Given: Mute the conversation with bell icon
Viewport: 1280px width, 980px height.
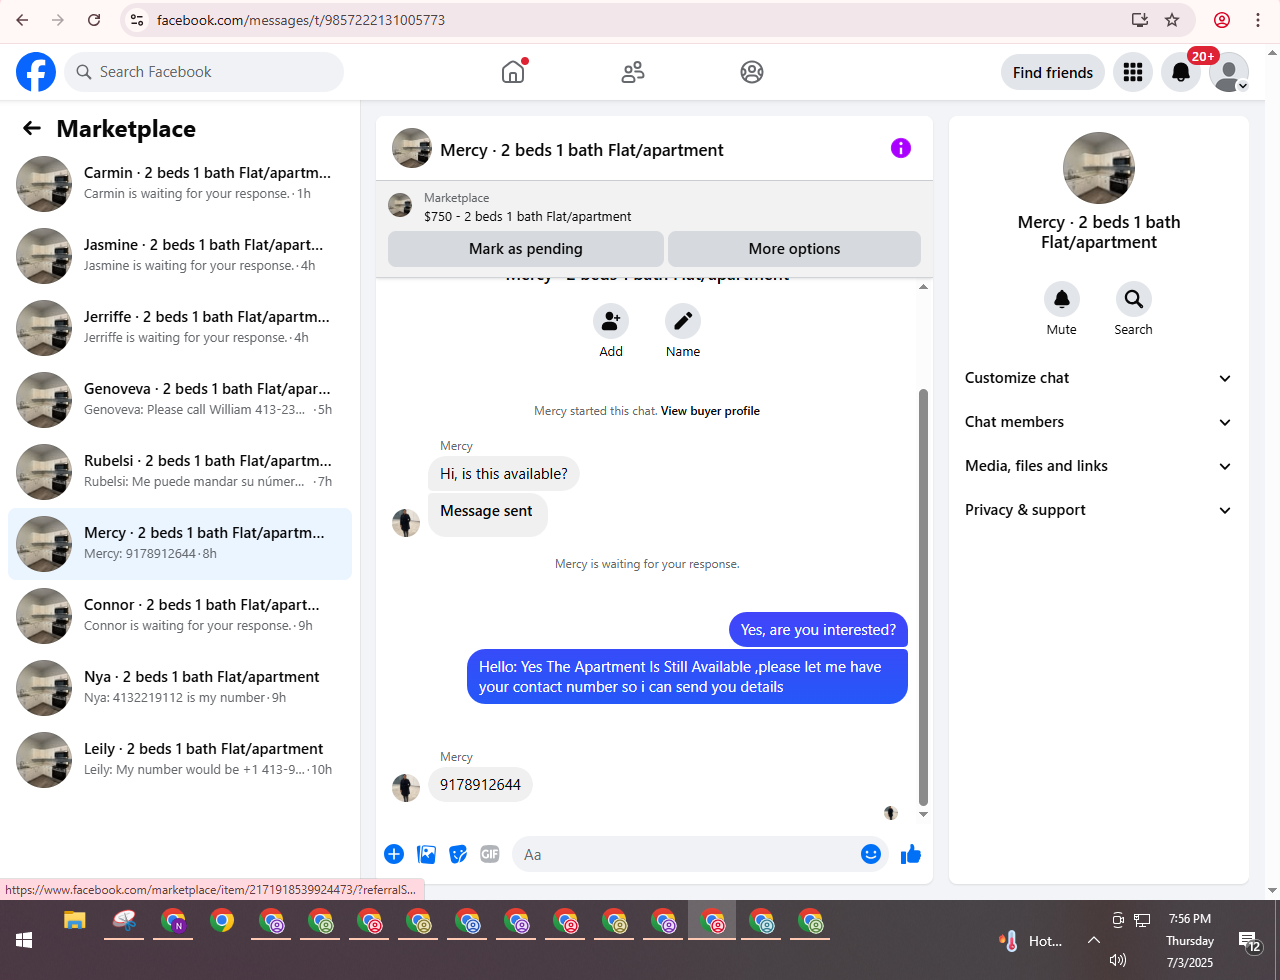Looking at the screenshot, I should pos(1062,299).
